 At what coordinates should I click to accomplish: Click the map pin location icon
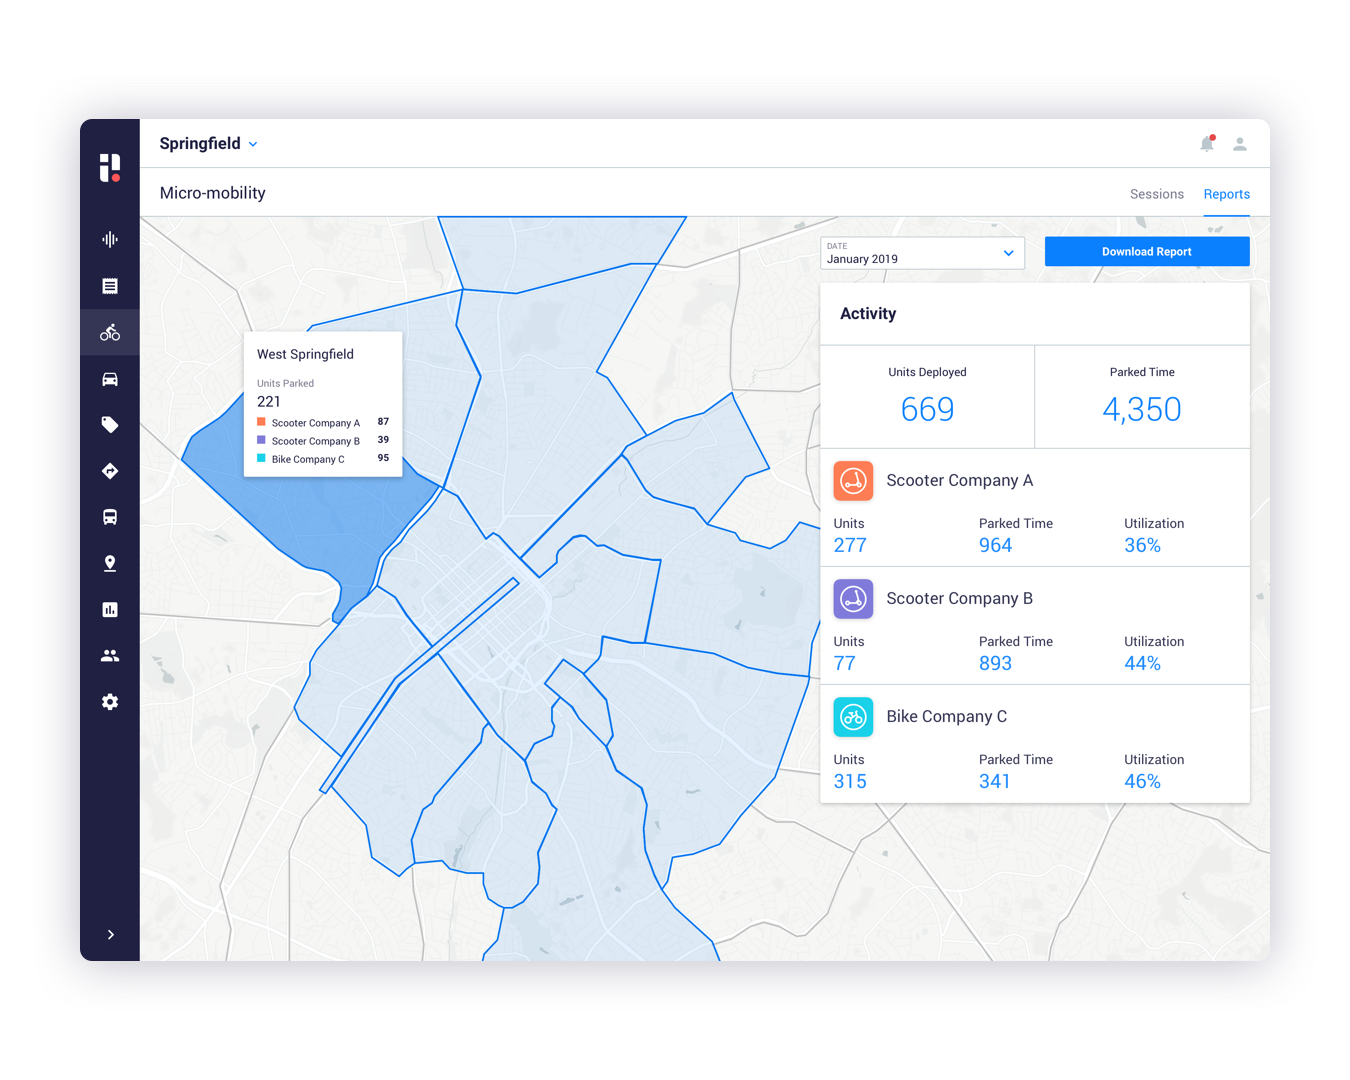(x=110, y=563)
